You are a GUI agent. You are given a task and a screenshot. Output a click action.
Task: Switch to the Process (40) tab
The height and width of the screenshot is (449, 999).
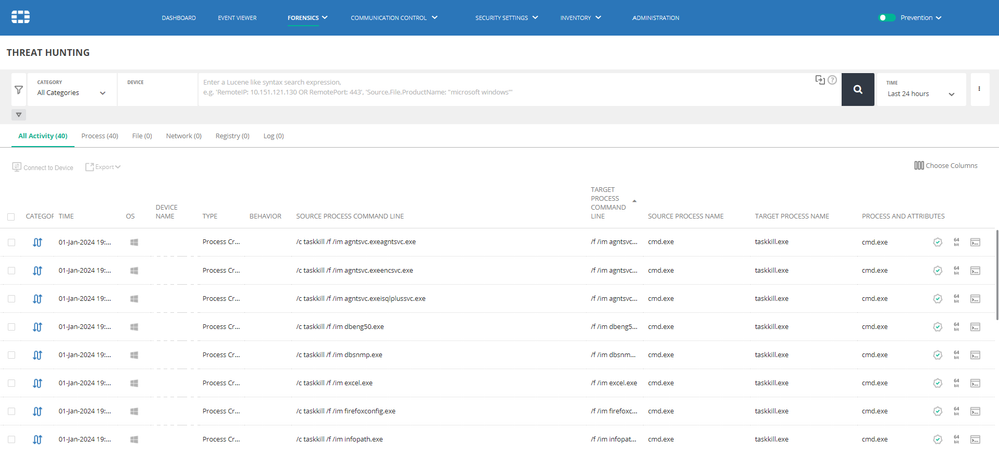(x=99, y=135)
